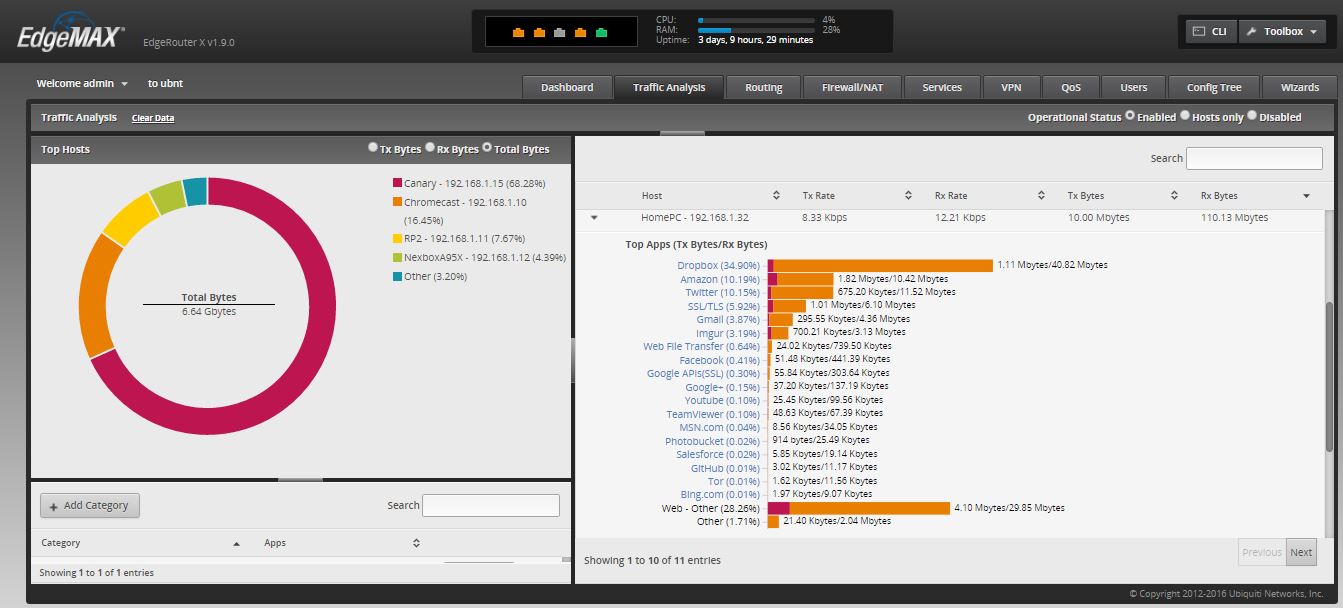This screenshot has height=608, width=1343.
Task: Click the gray disconnected port icon
Action: tap(560, 33)
